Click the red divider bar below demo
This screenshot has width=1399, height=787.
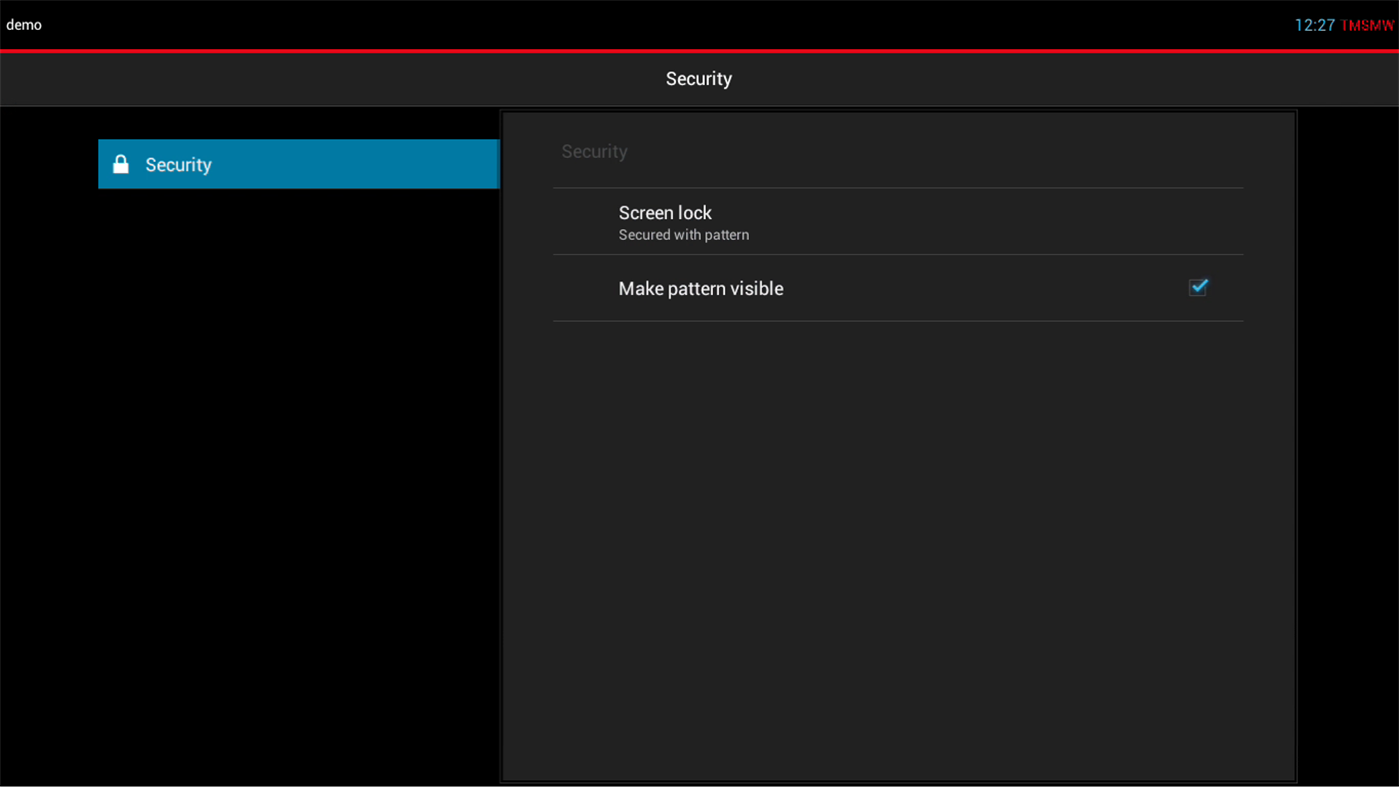pyautogui.click(x=699, y=46)
